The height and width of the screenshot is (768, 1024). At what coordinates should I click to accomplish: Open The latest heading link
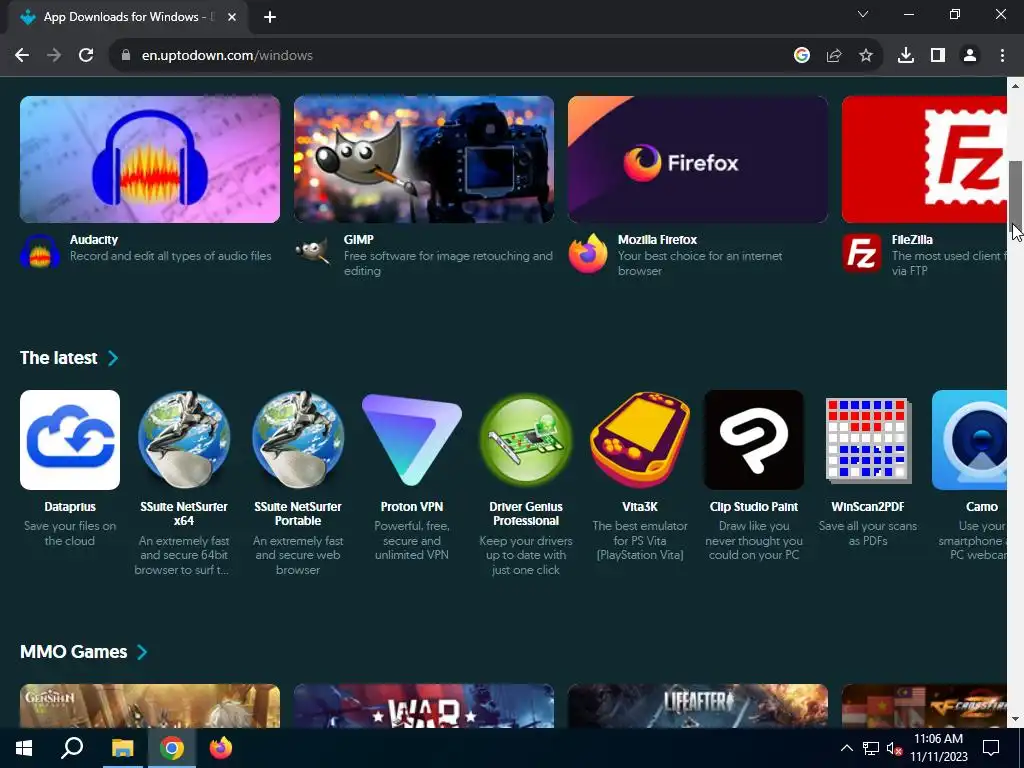click(59, 358)
